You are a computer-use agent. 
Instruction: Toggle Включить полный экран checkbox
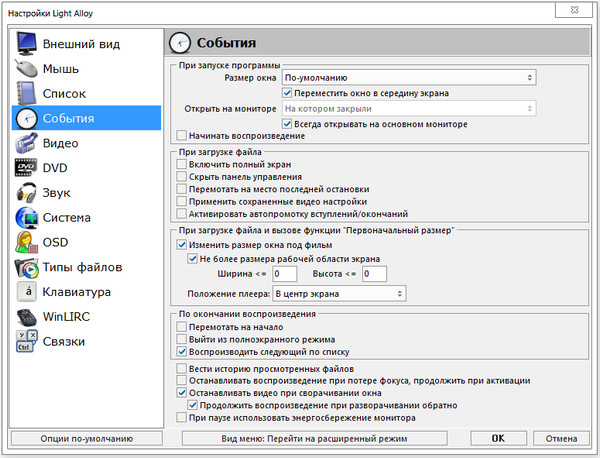pyautogui.click(x=180, y=163)
